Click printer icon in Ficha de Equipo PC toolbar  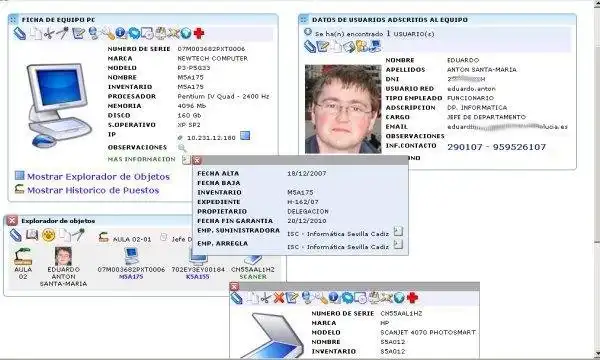point(160,34)
